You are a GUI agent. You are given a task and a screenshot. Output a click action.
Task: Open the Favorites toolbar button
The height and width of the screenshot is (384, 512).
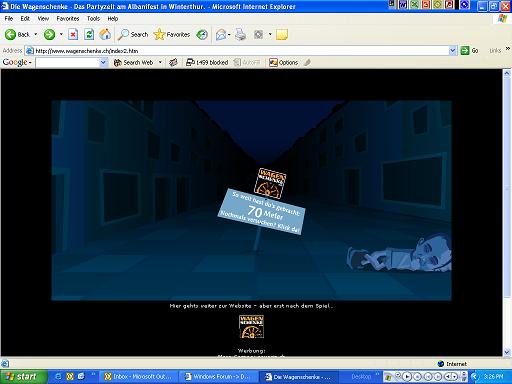[x=172, y=34]
